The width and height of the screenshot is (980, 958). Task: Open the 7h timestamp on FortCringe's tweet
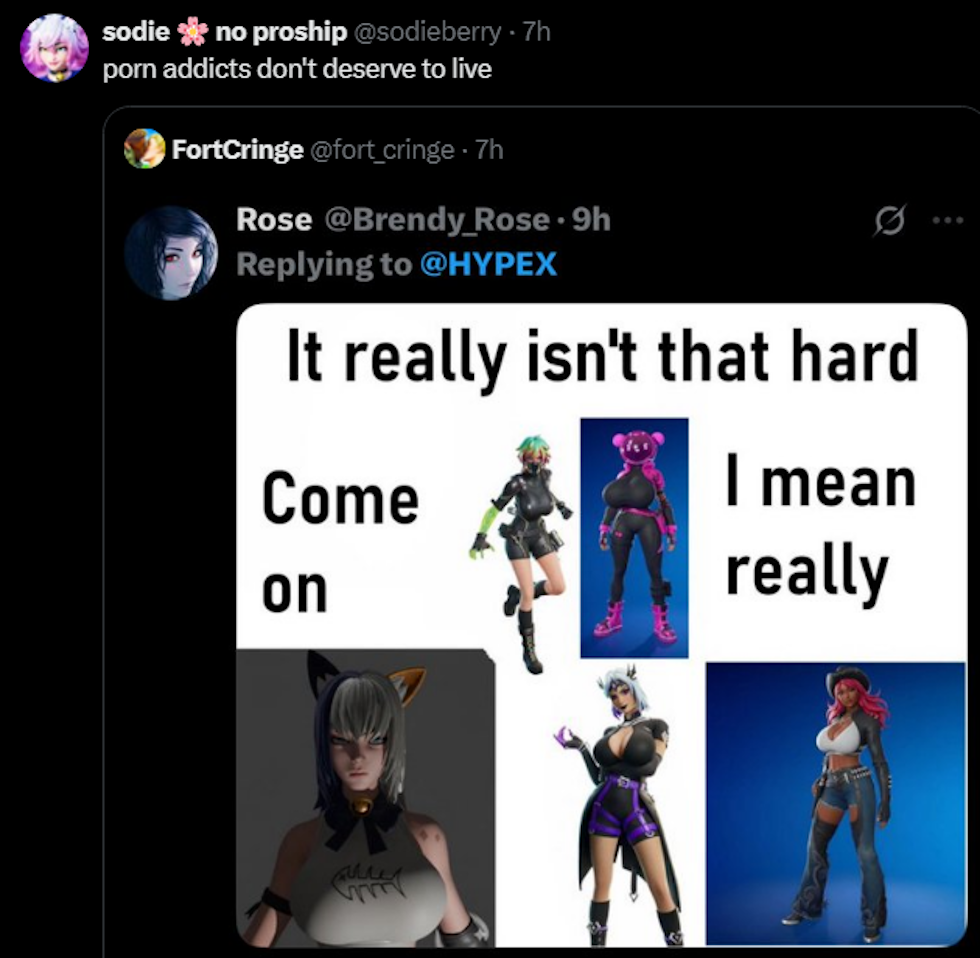(489, 149)
